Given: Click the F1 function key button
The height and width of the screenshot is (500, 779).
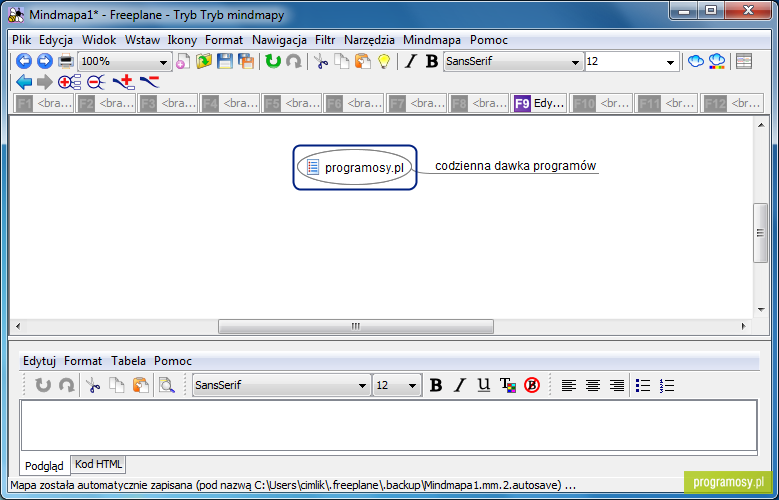Looking at the screenshot, I should click(43, 103).
